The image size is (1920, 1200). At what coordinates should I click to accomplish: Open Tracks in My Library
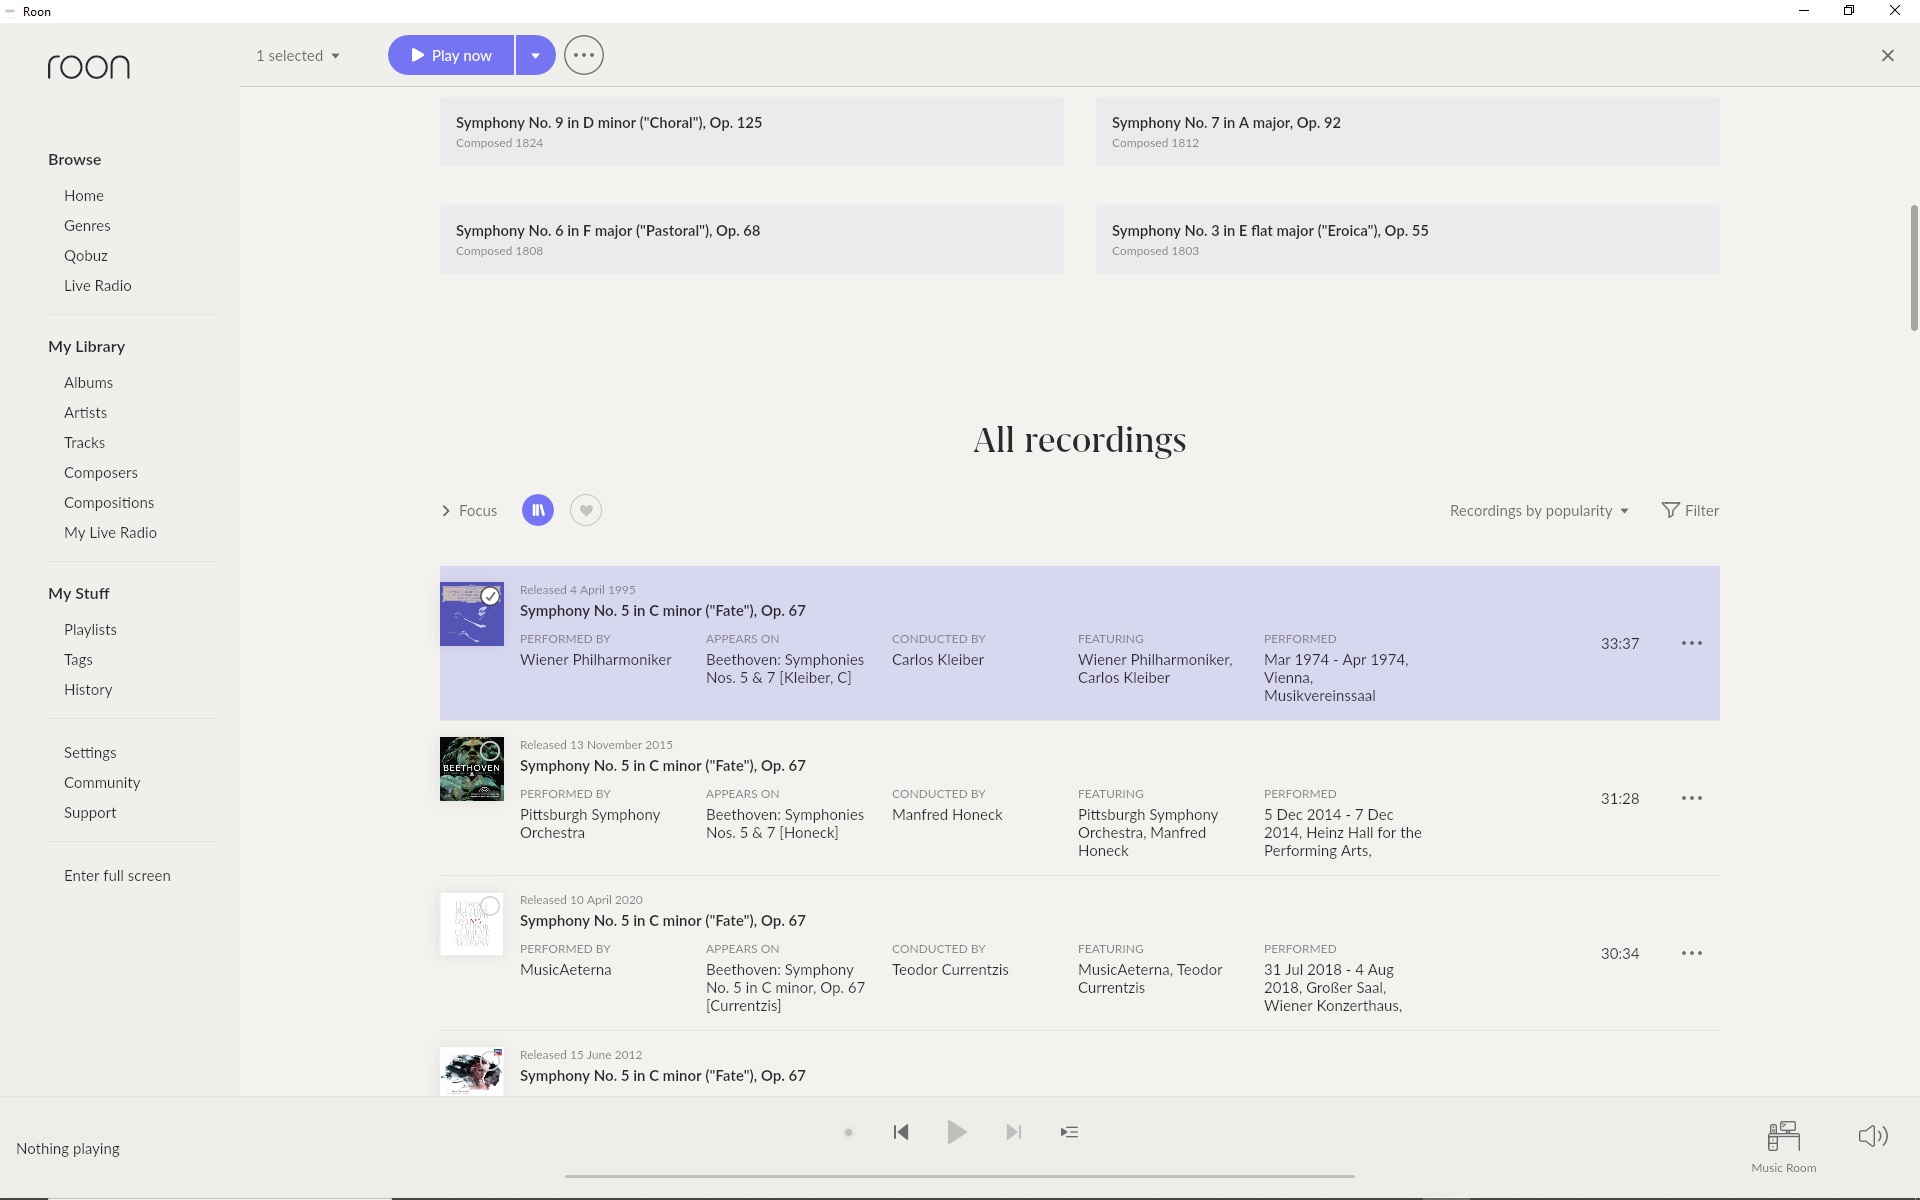tap(84, 443)
